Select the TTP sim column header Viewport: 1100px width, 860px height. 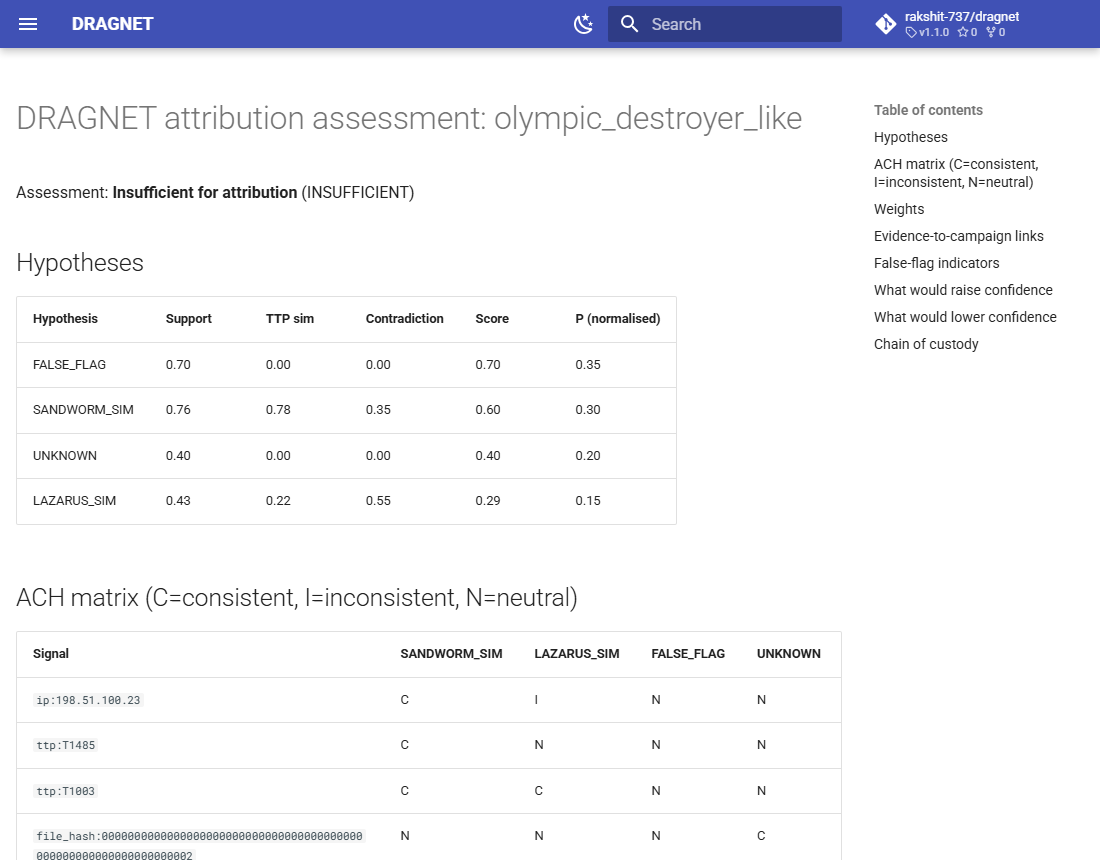290,318
